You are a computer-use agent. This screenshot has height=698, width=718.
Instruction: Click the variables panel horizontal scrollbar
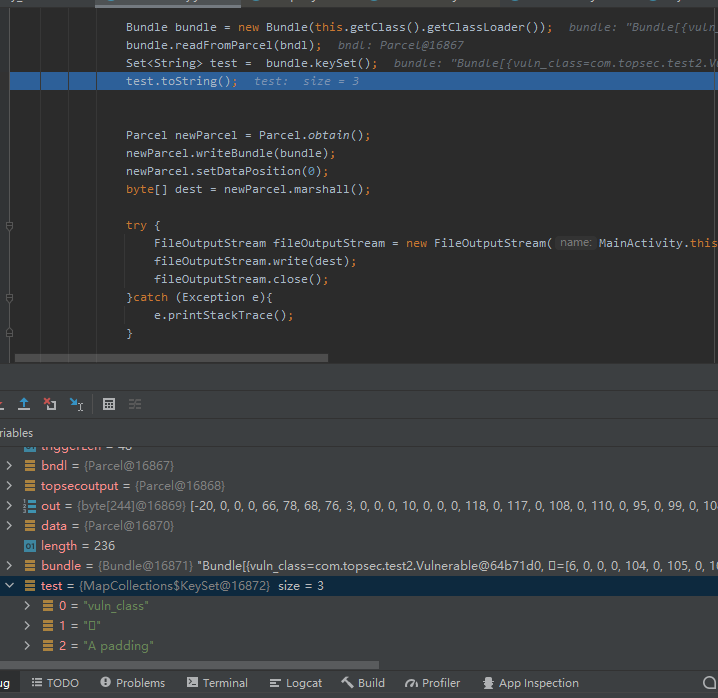[x=189, y=665]
